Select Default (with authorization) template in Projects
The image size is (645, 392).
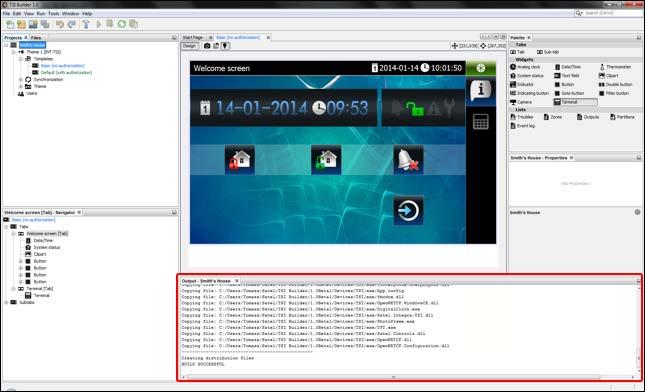point(66,73)
